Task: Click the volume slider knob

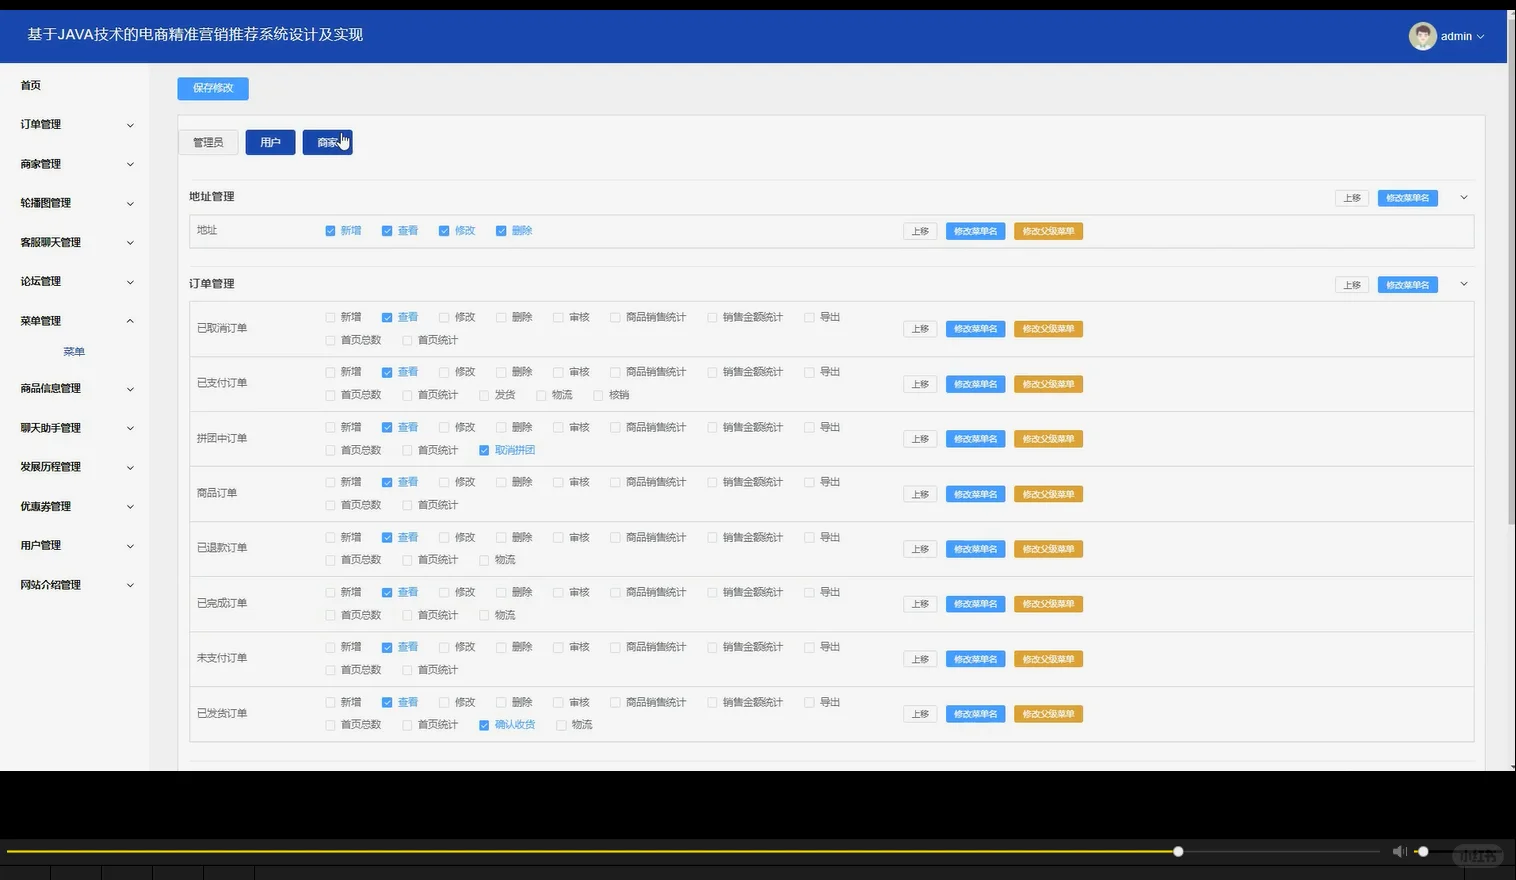Action: click(1423, 852)
